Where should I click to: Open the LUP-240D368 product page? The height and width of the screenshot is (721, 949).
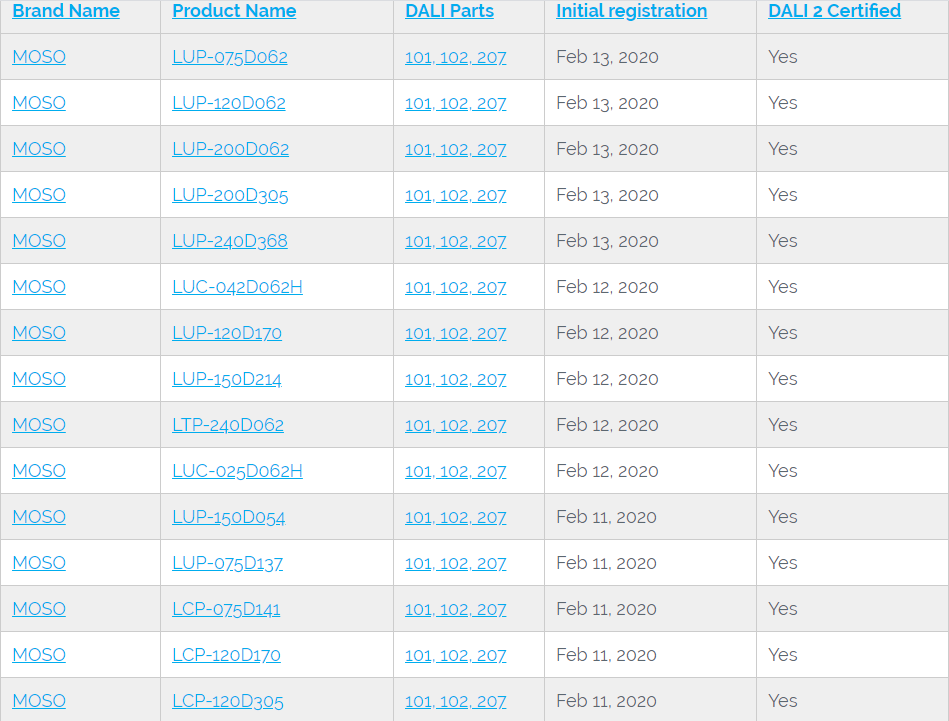click(x=229, y=241)
